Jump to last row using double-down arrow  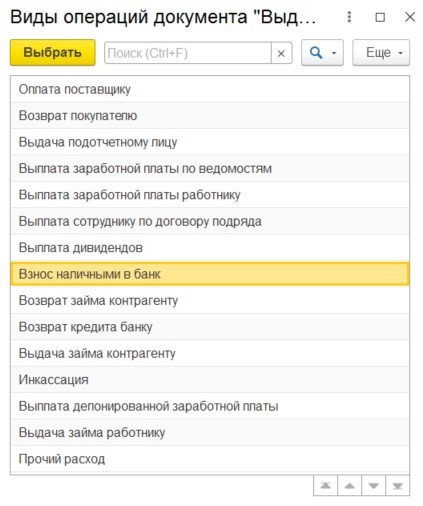pyautogui.click(x=397, y=486)
